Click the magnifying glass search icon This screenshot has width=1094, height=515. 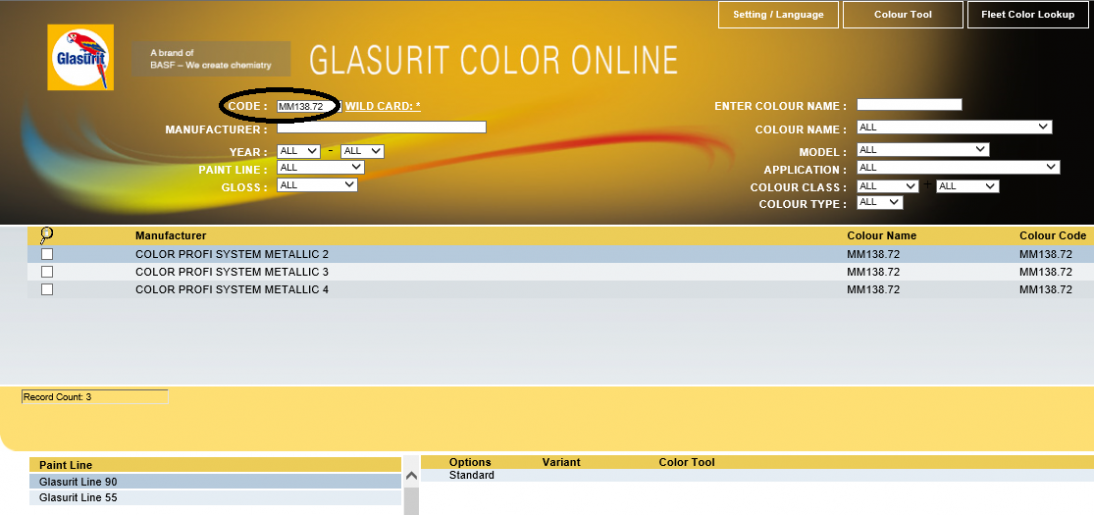point(47,235)
